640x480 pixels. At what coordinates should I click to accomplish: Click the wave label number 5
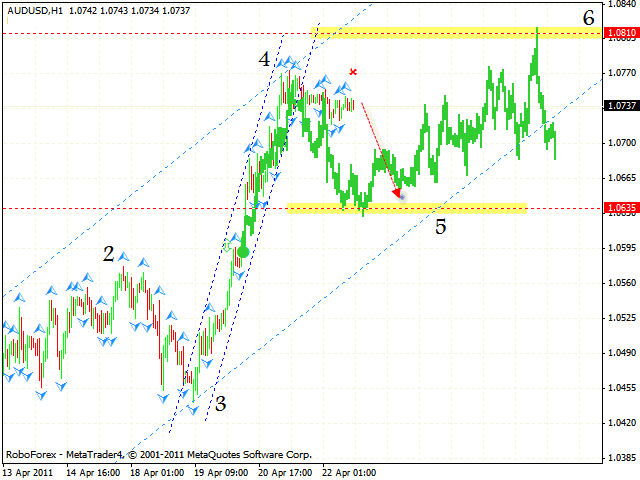[x=440, y=227]
